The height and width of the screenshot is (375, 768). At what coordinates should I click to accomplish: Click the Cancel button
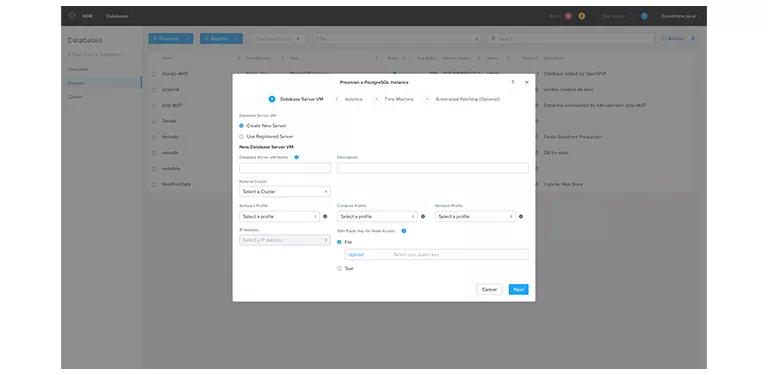[489, 289]
